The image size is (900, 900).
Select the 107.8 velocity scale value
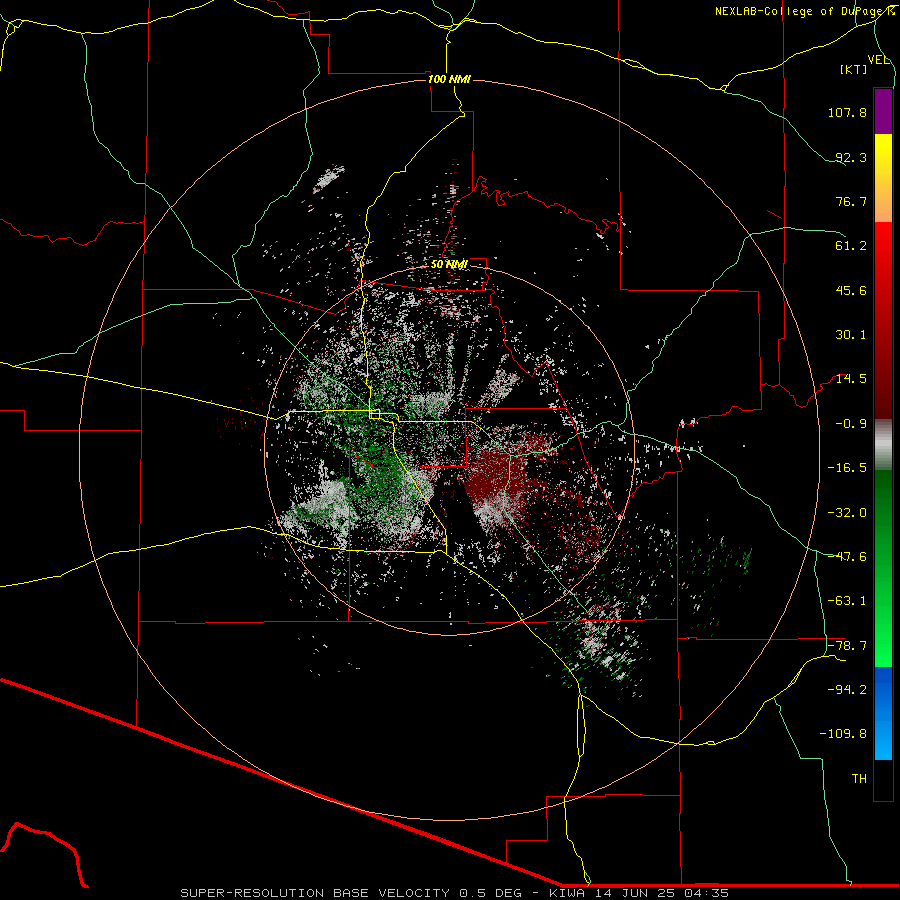pyautogui.click(x=847, y=112)
